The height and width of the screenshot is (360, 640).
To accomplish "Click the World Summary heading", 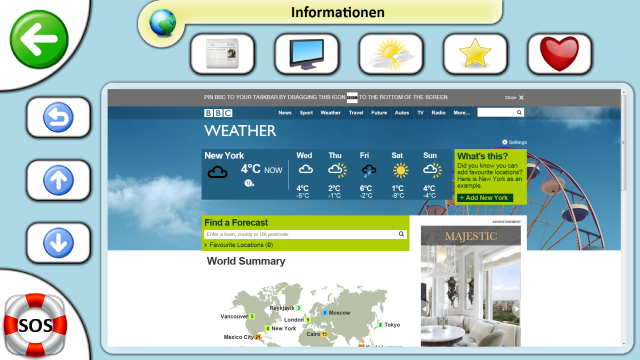I will coord(246,261).
